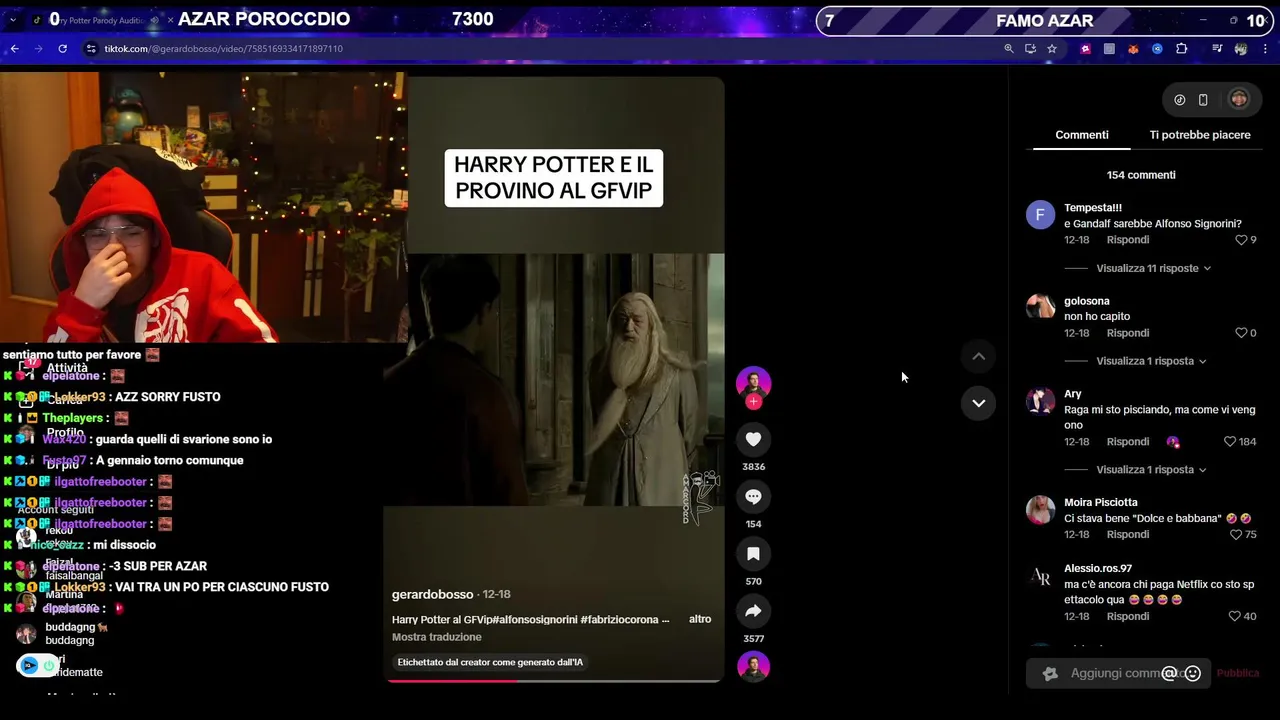Share the video with the arrow icon

[x=753, y=611]
